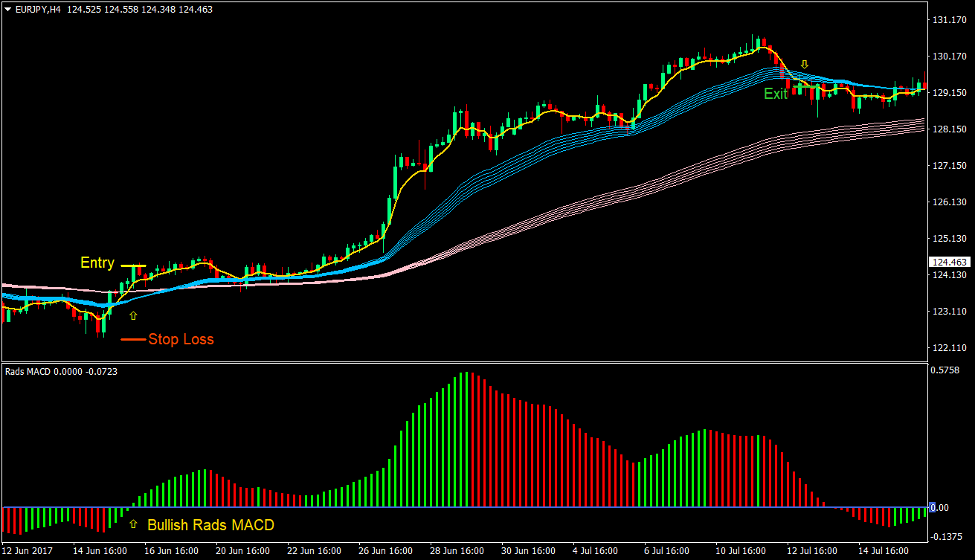
Task: Click the 126.130 price scale label
Action: click(950, 202)
